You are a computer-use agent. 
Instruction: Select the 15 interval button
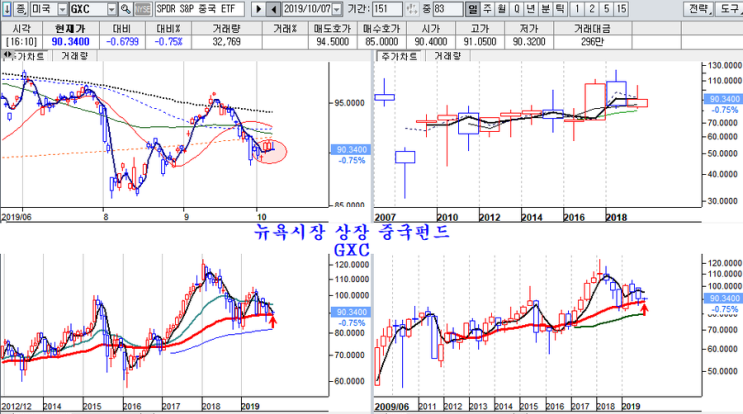pyautogui.click(x=621, y=9)
